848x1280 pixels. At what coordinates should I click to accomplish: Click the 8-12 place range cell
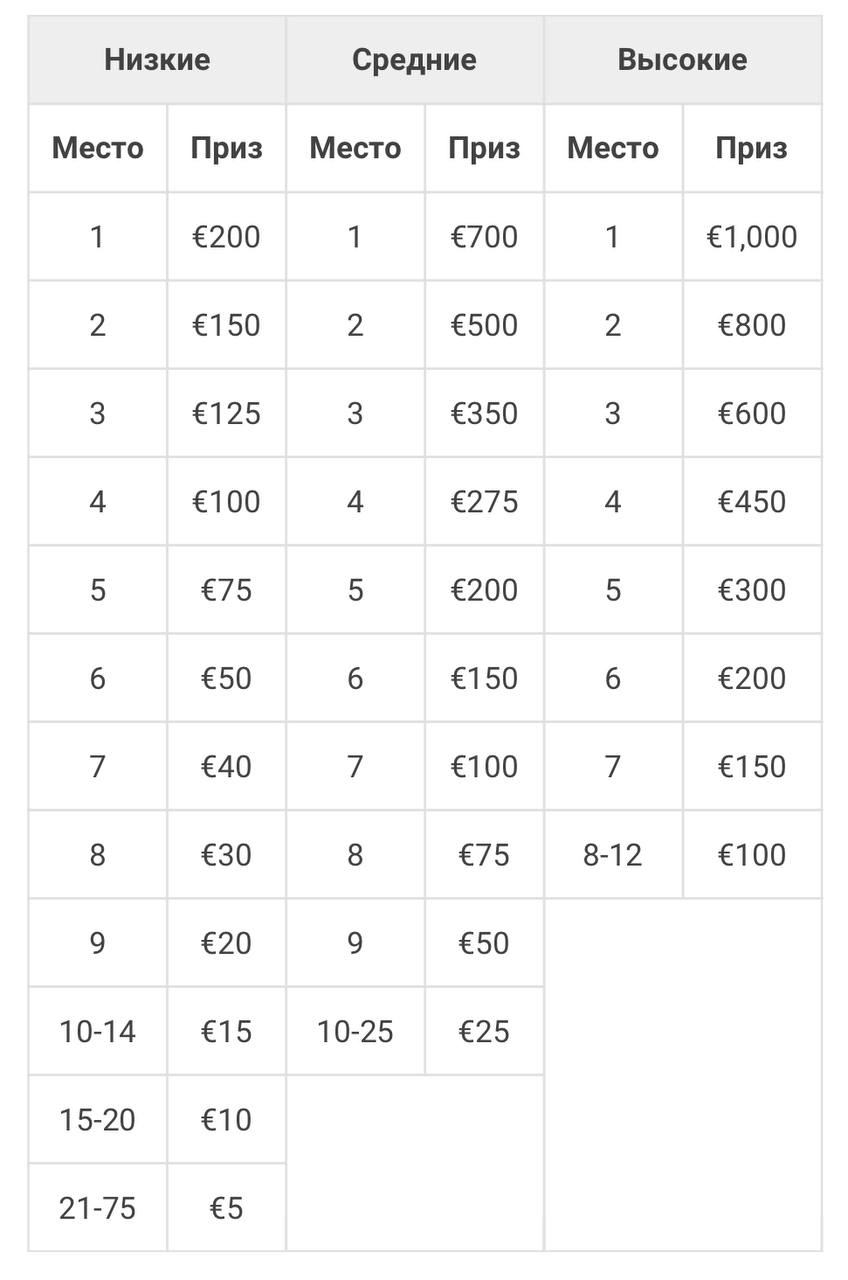(613, 855)
